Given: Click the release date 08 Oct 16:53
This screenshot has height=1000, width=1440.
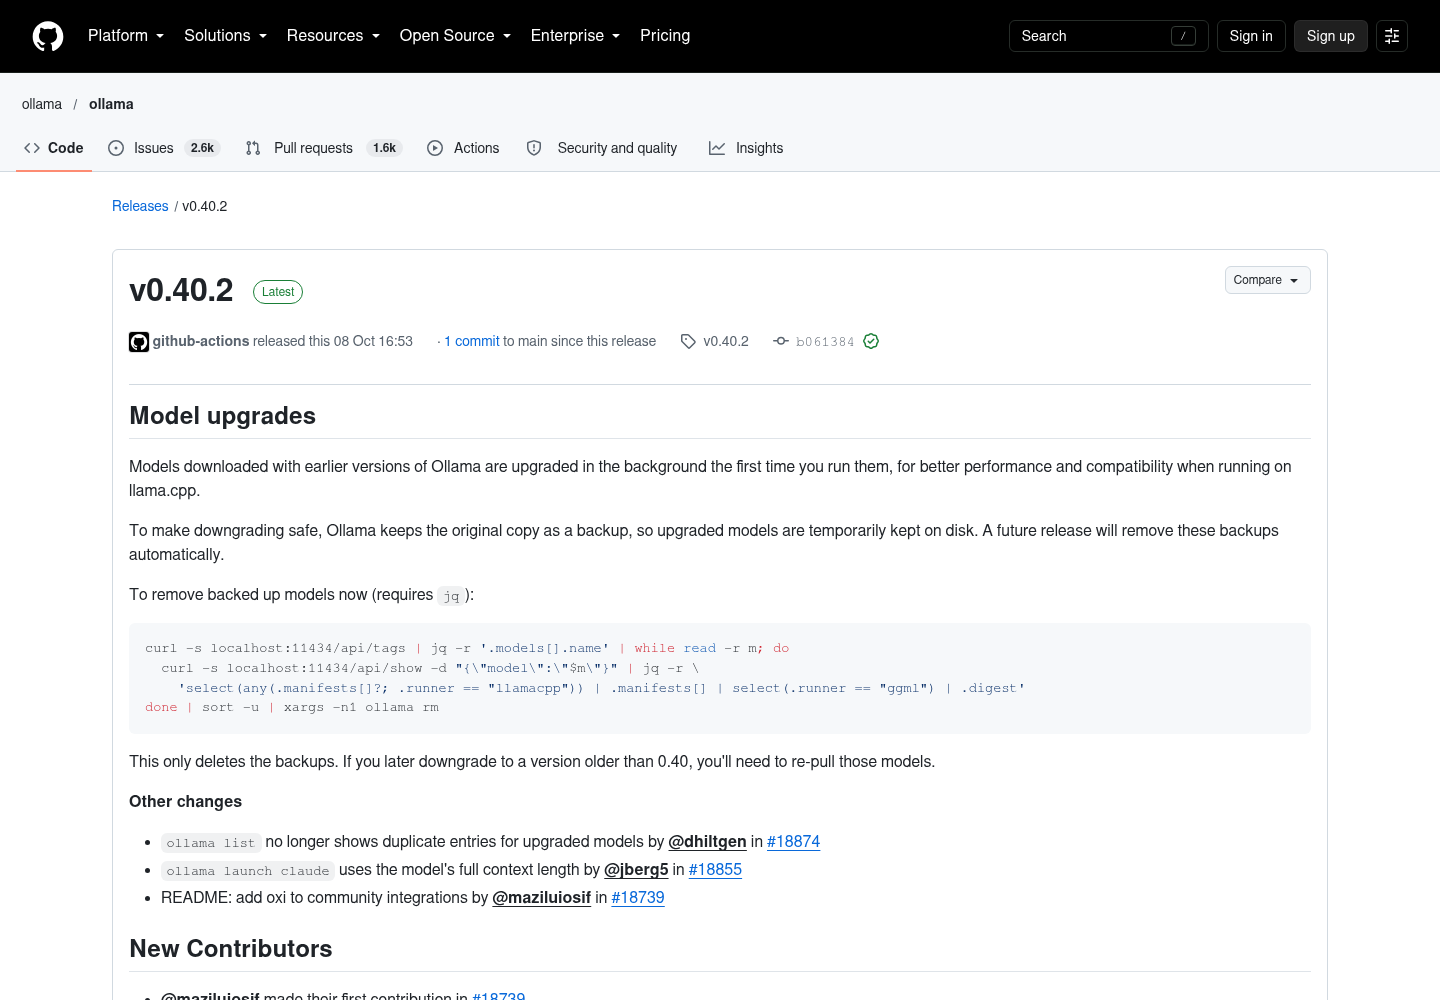Looking at the screenshot, I should point(373,341).
